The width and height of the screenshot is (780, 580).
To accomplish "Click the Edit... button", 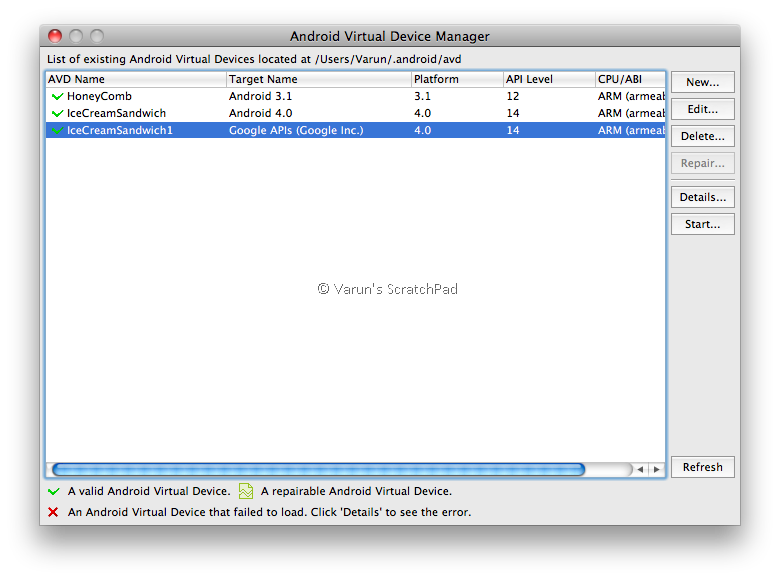I will [702, 109].
